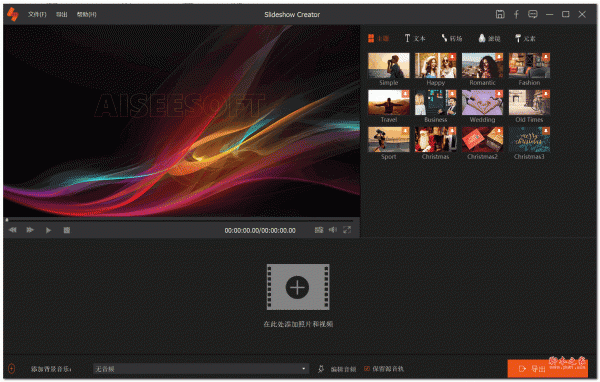Click the rewind playback button
The height and width of the screenshot is (382, 600).
coord(13,230)
